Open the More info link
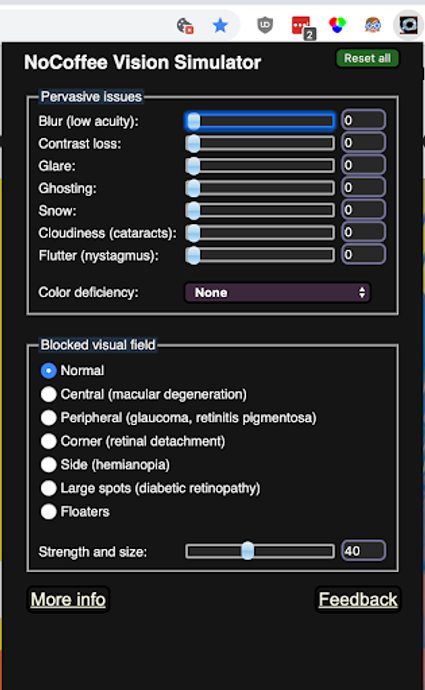Viewport: 425px width, 690px height. coord(68,599)
